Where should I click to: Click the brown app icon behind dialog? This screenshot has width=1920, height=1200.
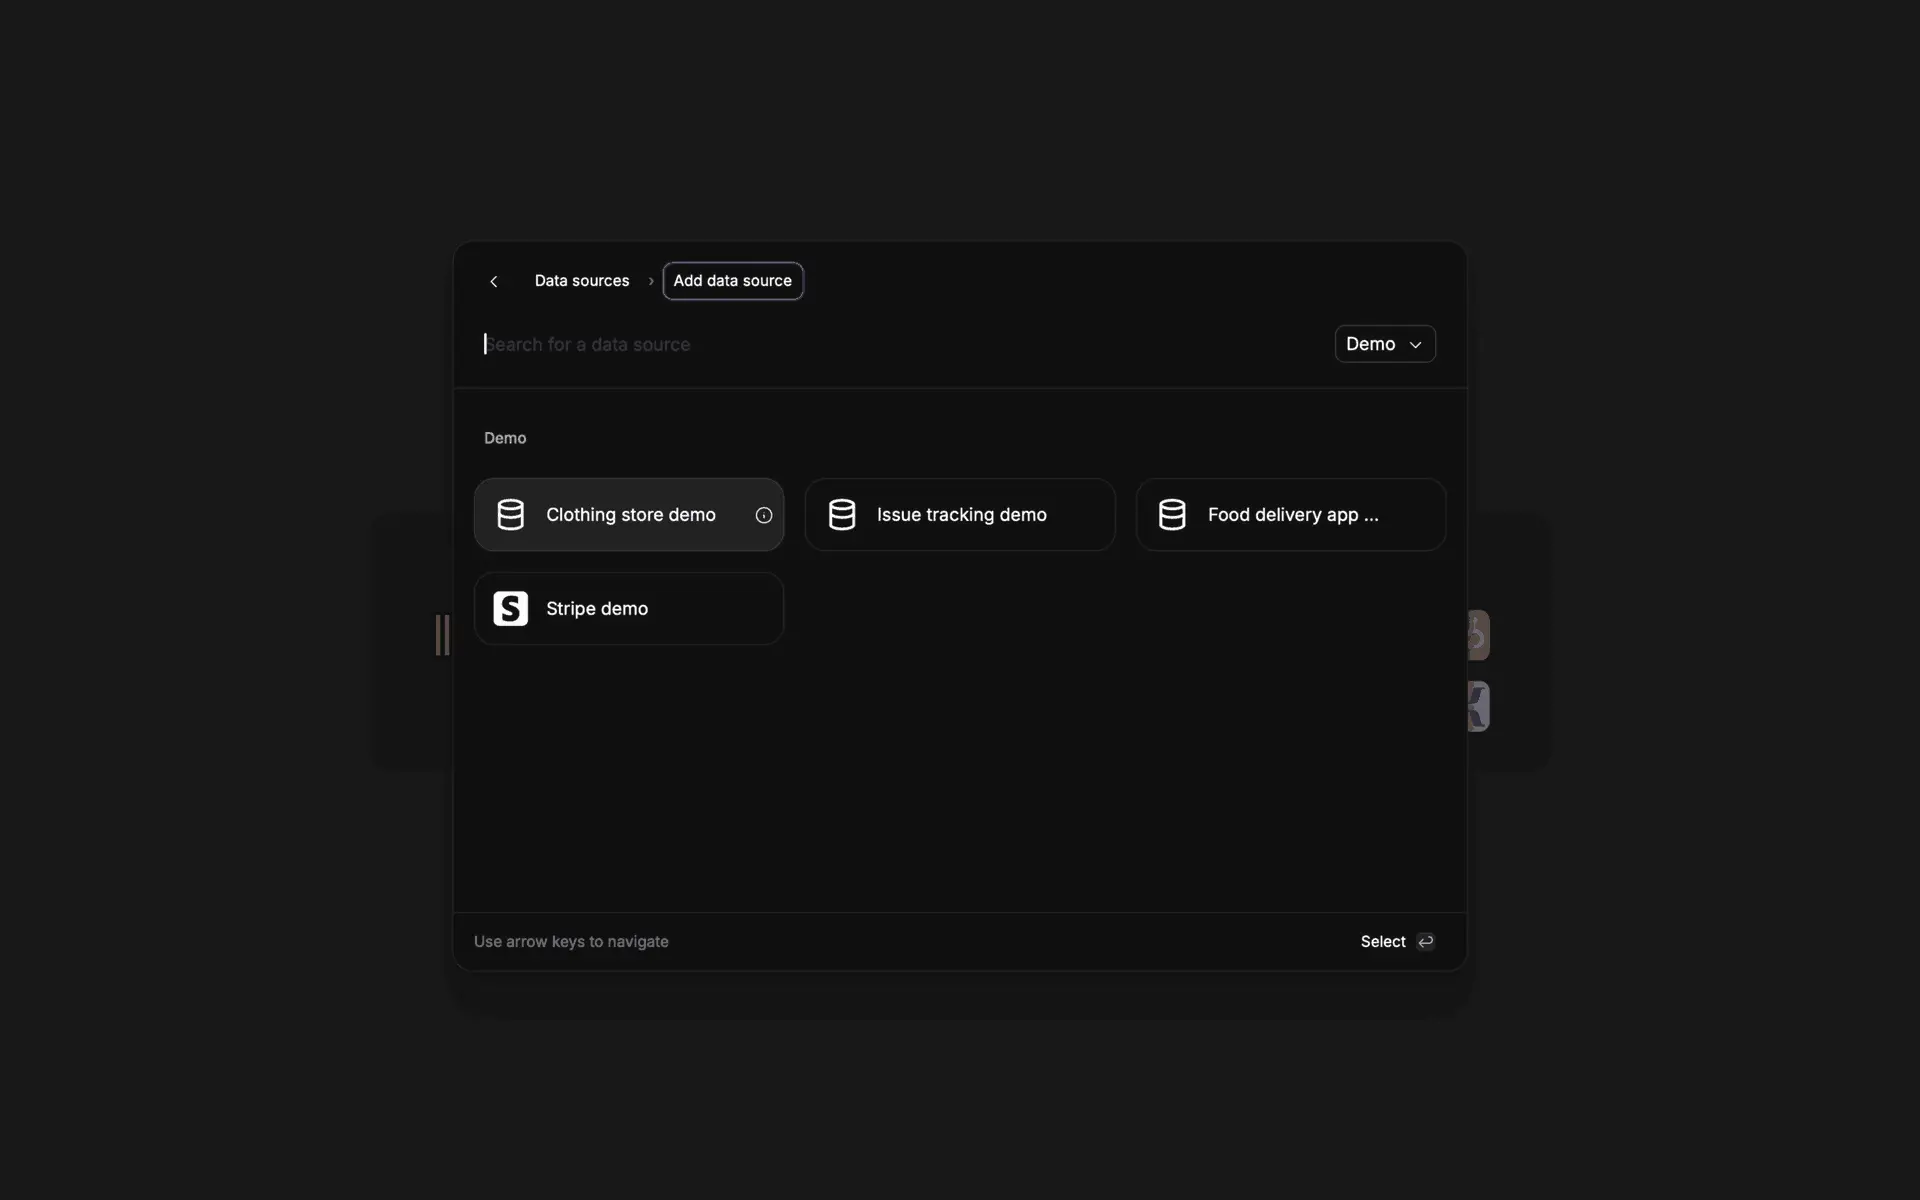[1478, 635]
